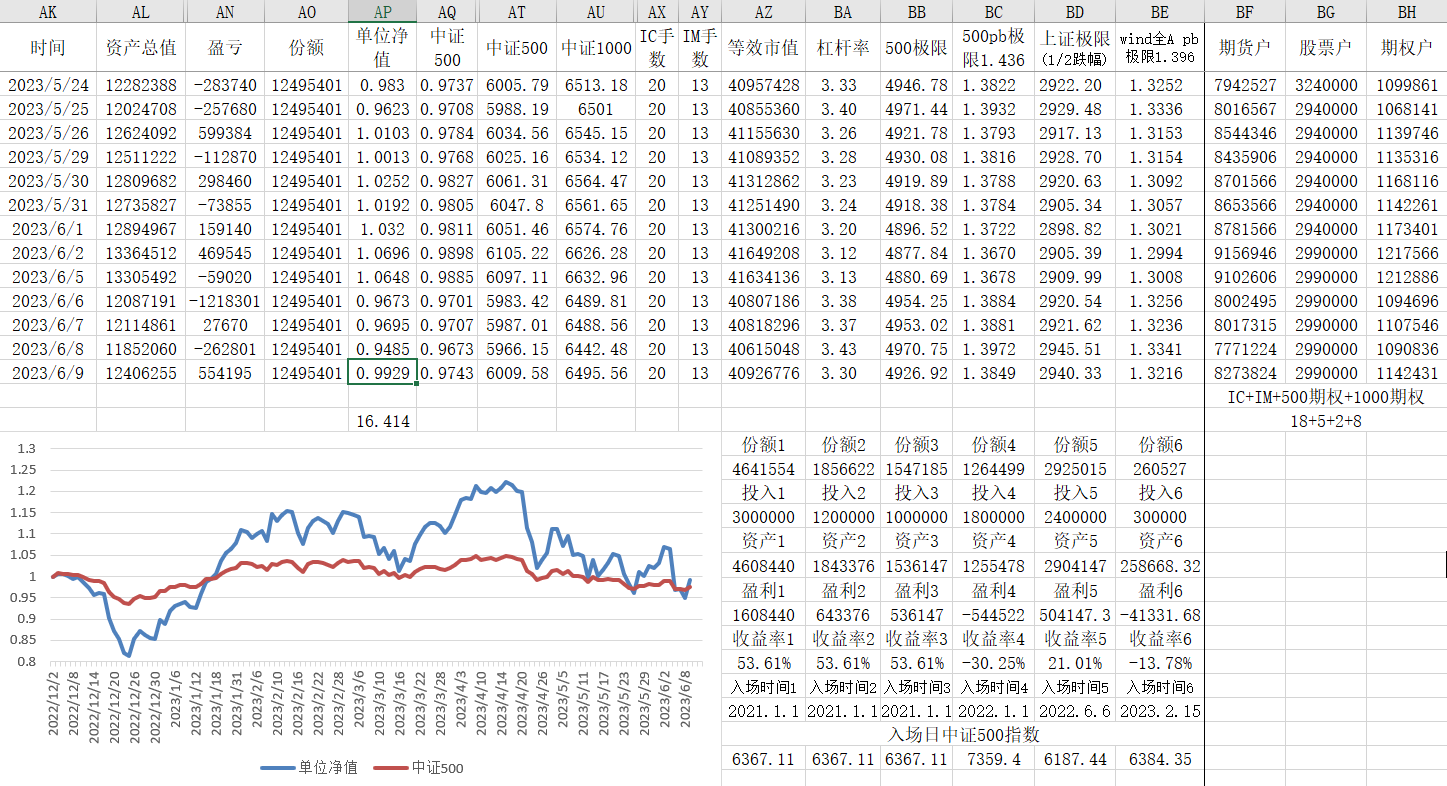Image resolution: width=1447 pixels, height=786 pixels.
Task: Select the 入场时间6 value 2023.2.15
Action: tap(1160, 711)
